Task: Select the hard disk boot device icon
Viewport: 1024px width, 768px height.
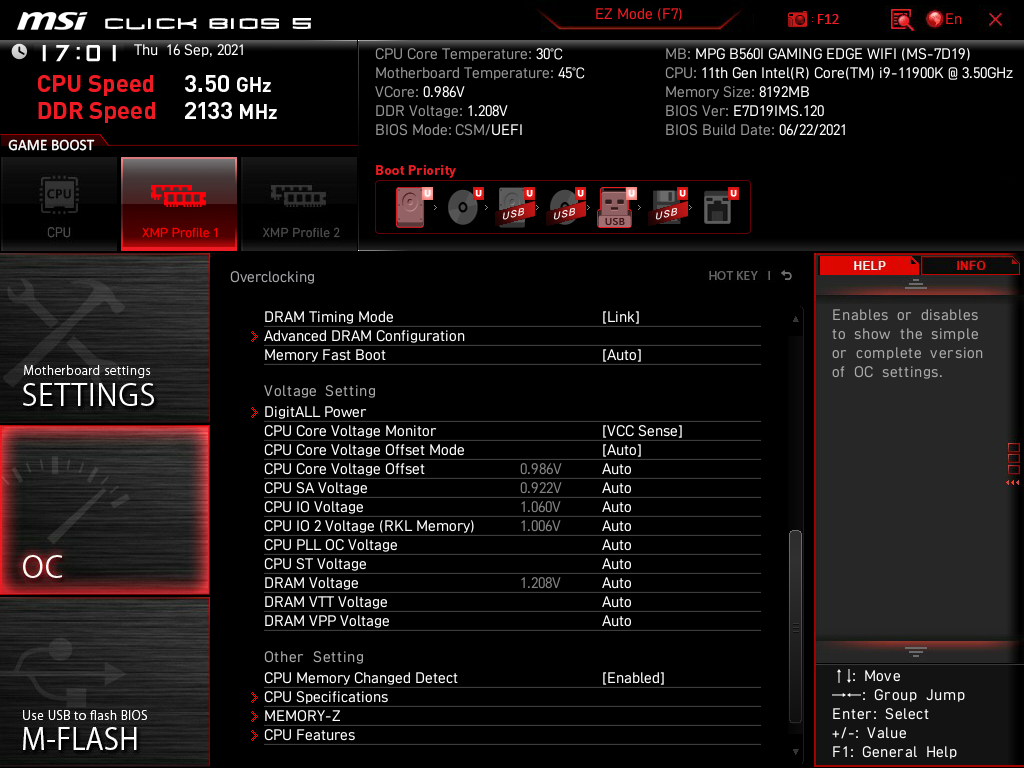Action: [411, 207]
